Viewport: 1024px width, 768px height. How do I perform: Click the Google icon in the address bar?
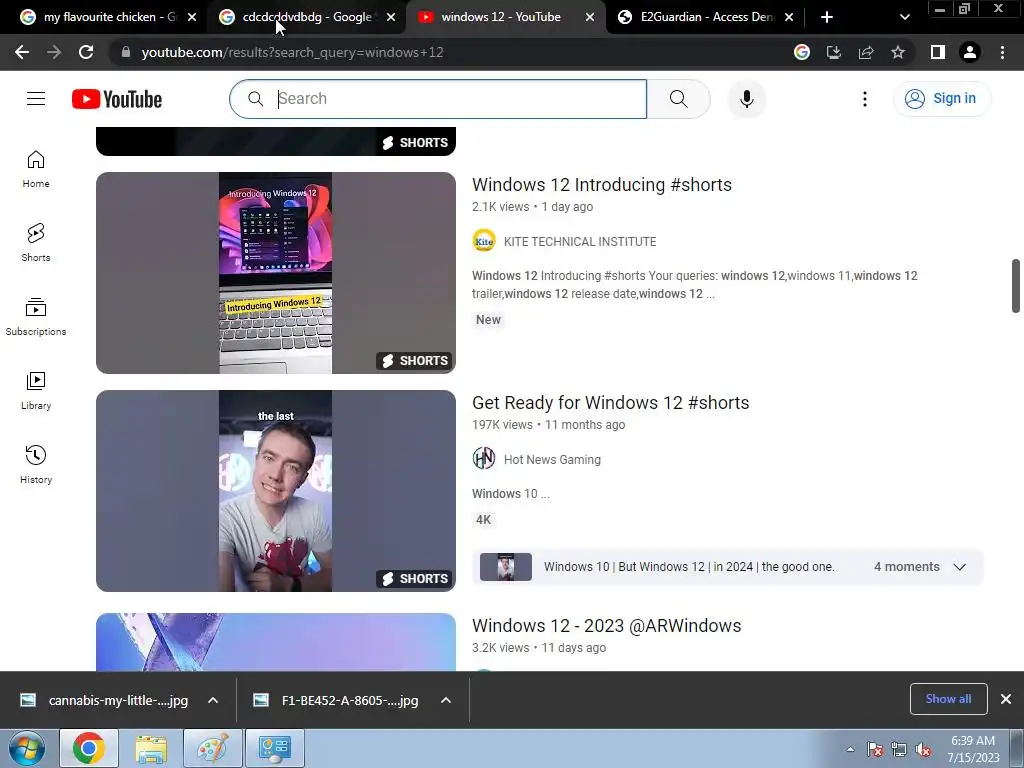pyautogui.click(x=802, y=52)
